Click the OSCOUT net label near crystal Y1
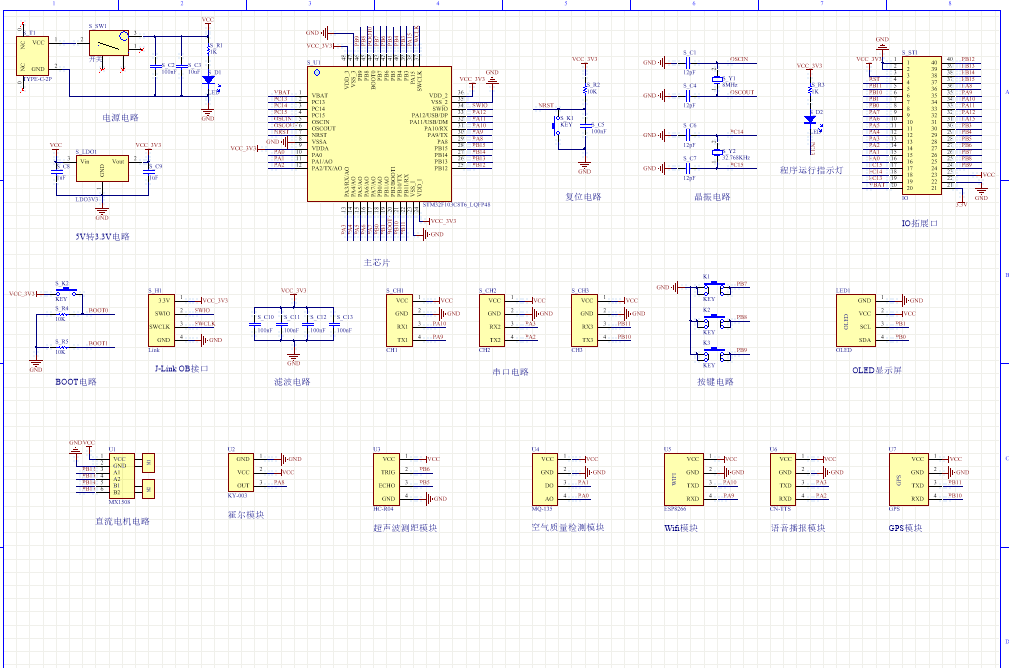 coord(742,92)
